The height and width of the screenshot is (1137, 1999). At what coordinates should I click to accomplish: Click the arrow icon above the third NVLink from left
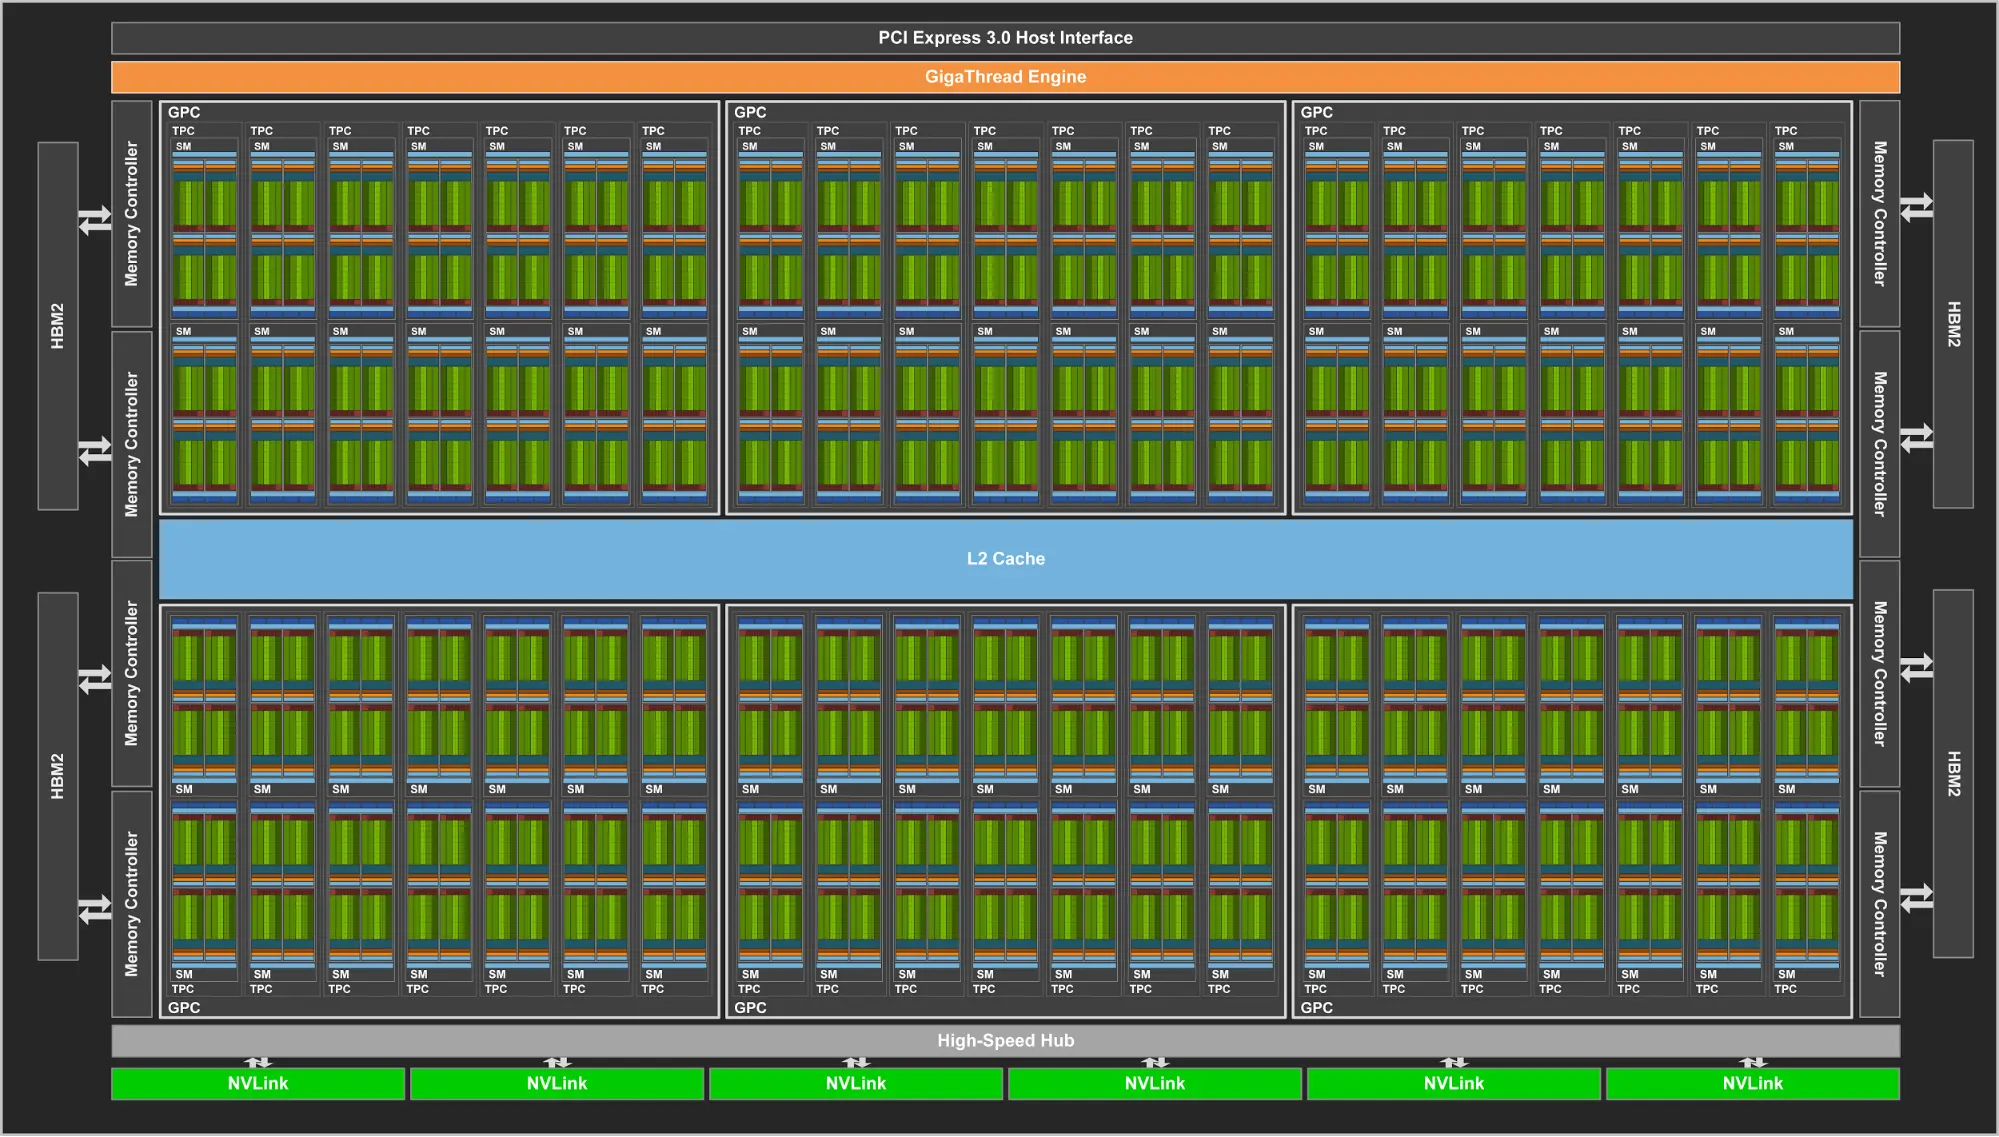(x=856, y=1063)
